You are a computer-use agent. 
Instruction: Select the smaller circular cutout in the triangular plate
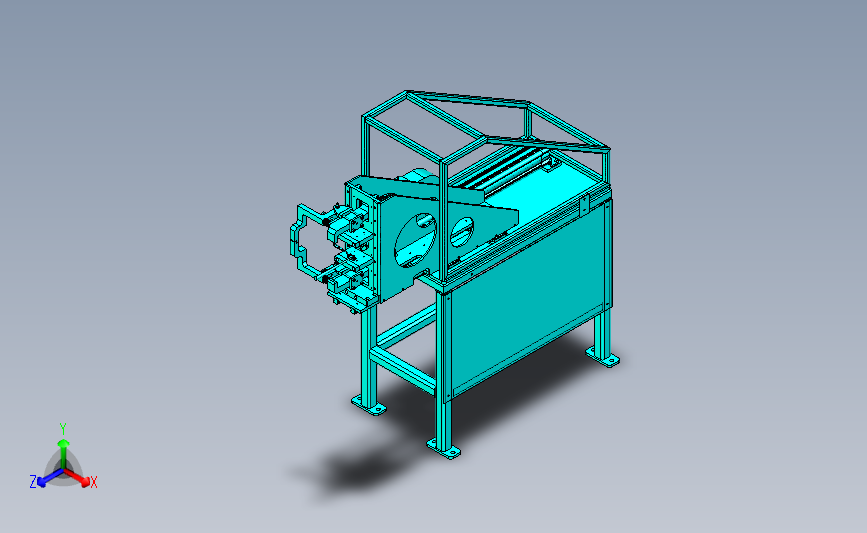[x=461, y=232]
